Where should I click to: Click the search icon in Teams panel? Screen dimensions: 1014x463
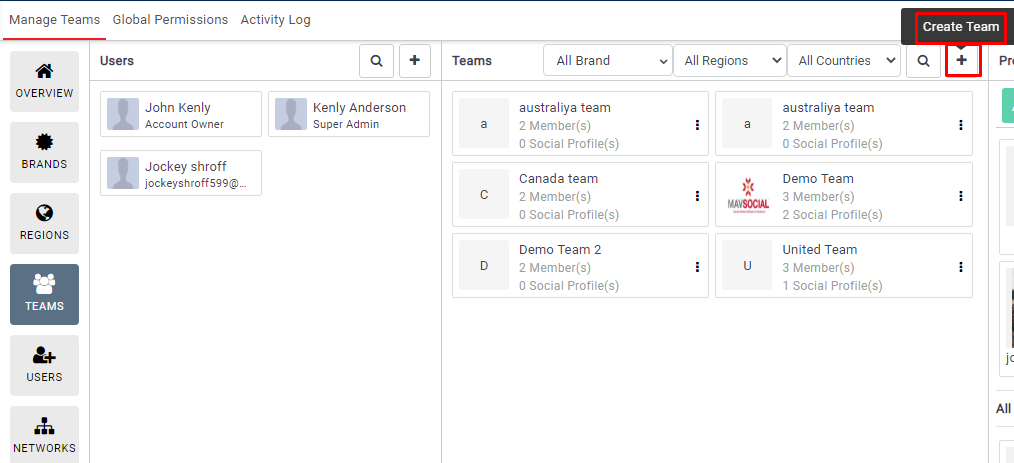click(922, 61)
